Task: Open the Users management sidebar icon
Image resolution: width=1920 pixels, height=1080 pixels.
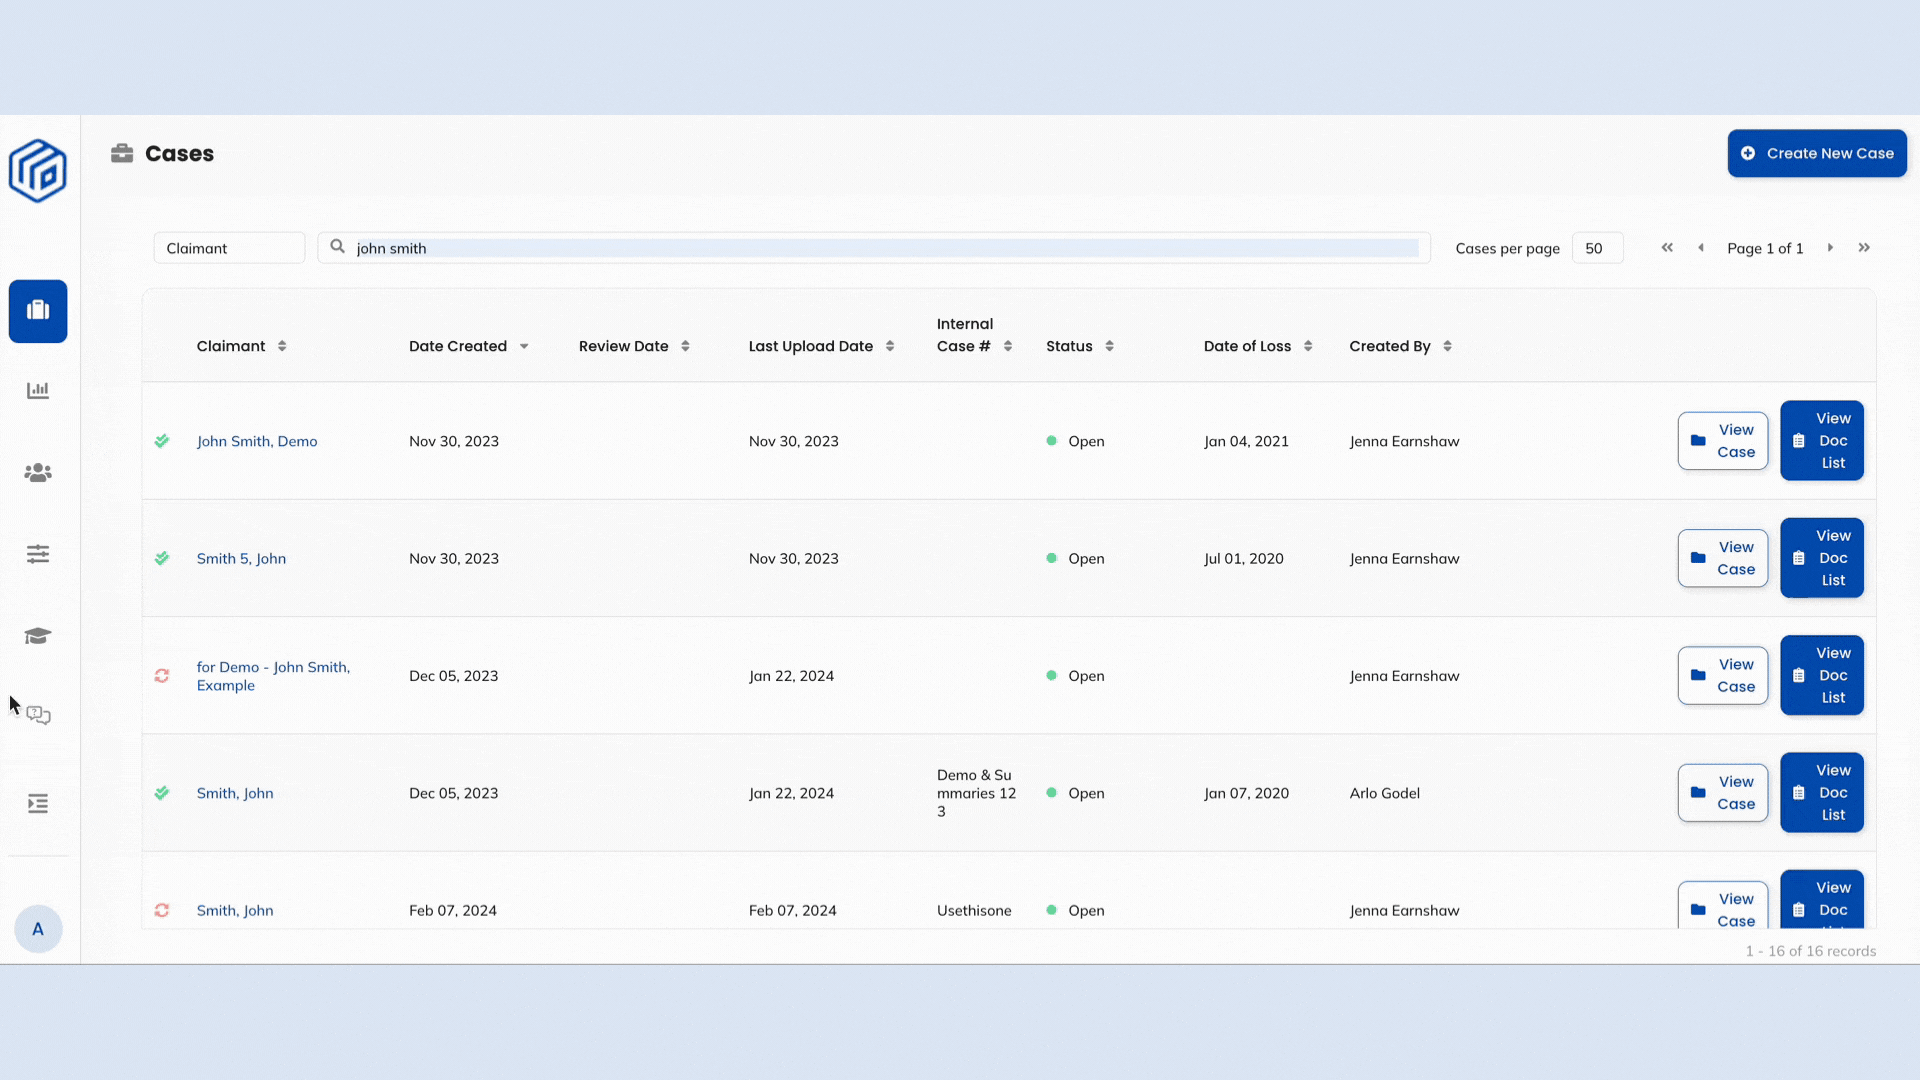Action: click(x=37, y=472)
